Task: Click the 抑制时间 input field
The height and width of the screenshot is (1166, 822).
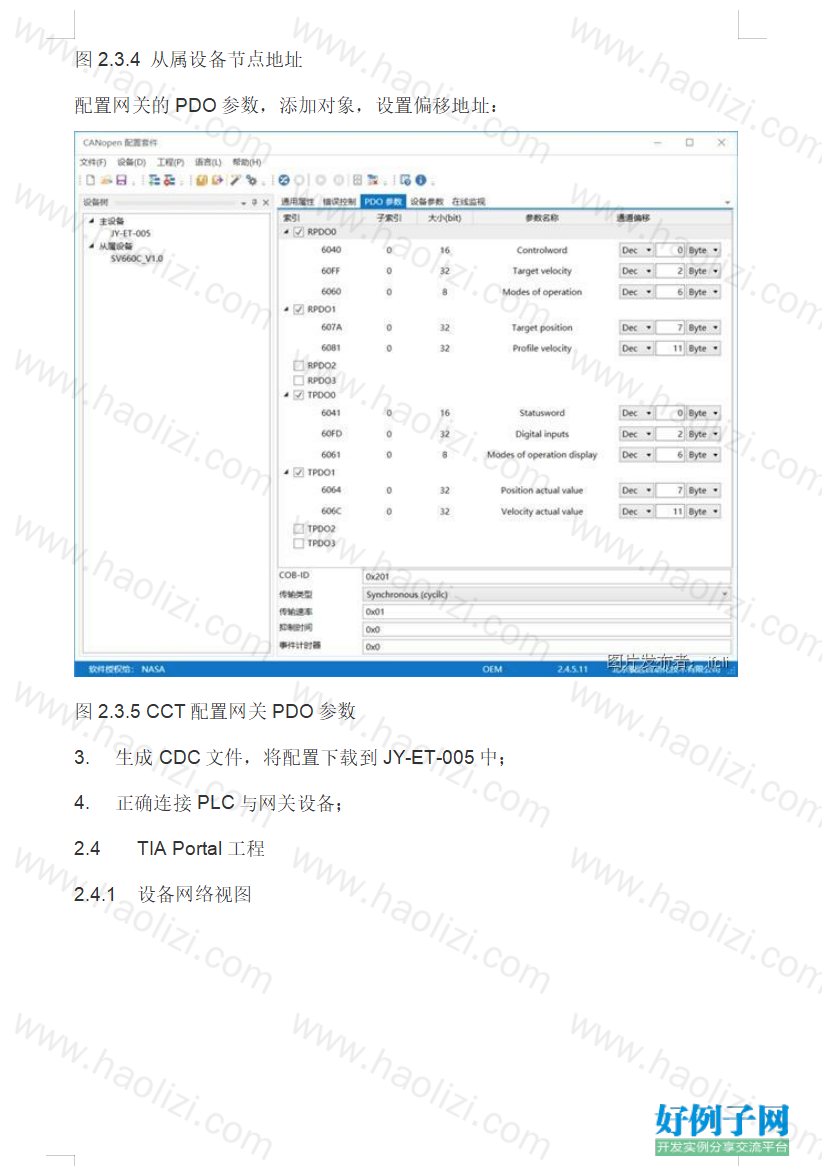Action: [547, 629]
